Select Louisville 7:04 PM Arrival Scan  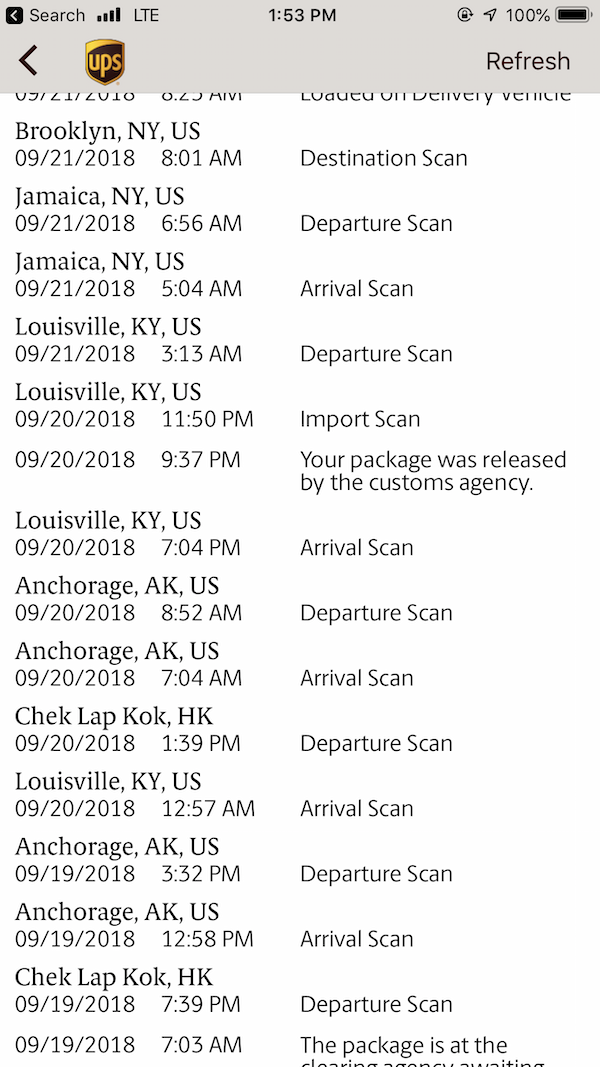[300, 535]
